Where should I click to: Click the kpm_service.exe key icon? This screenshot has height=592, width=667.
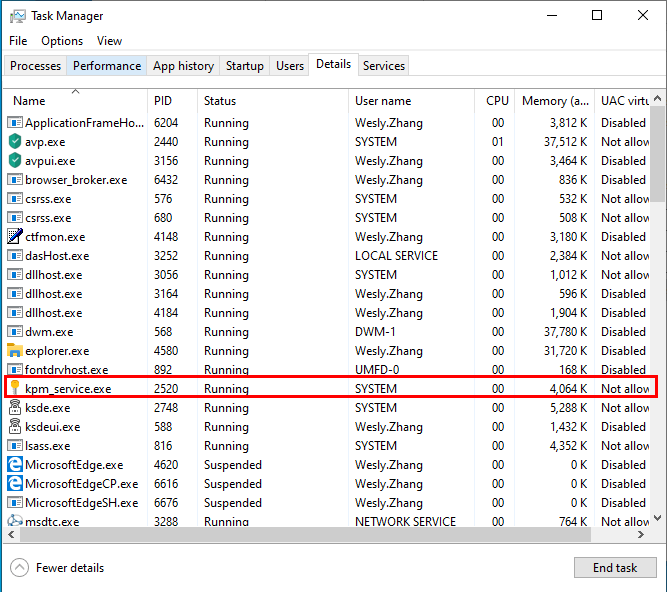tap(15, 389)
